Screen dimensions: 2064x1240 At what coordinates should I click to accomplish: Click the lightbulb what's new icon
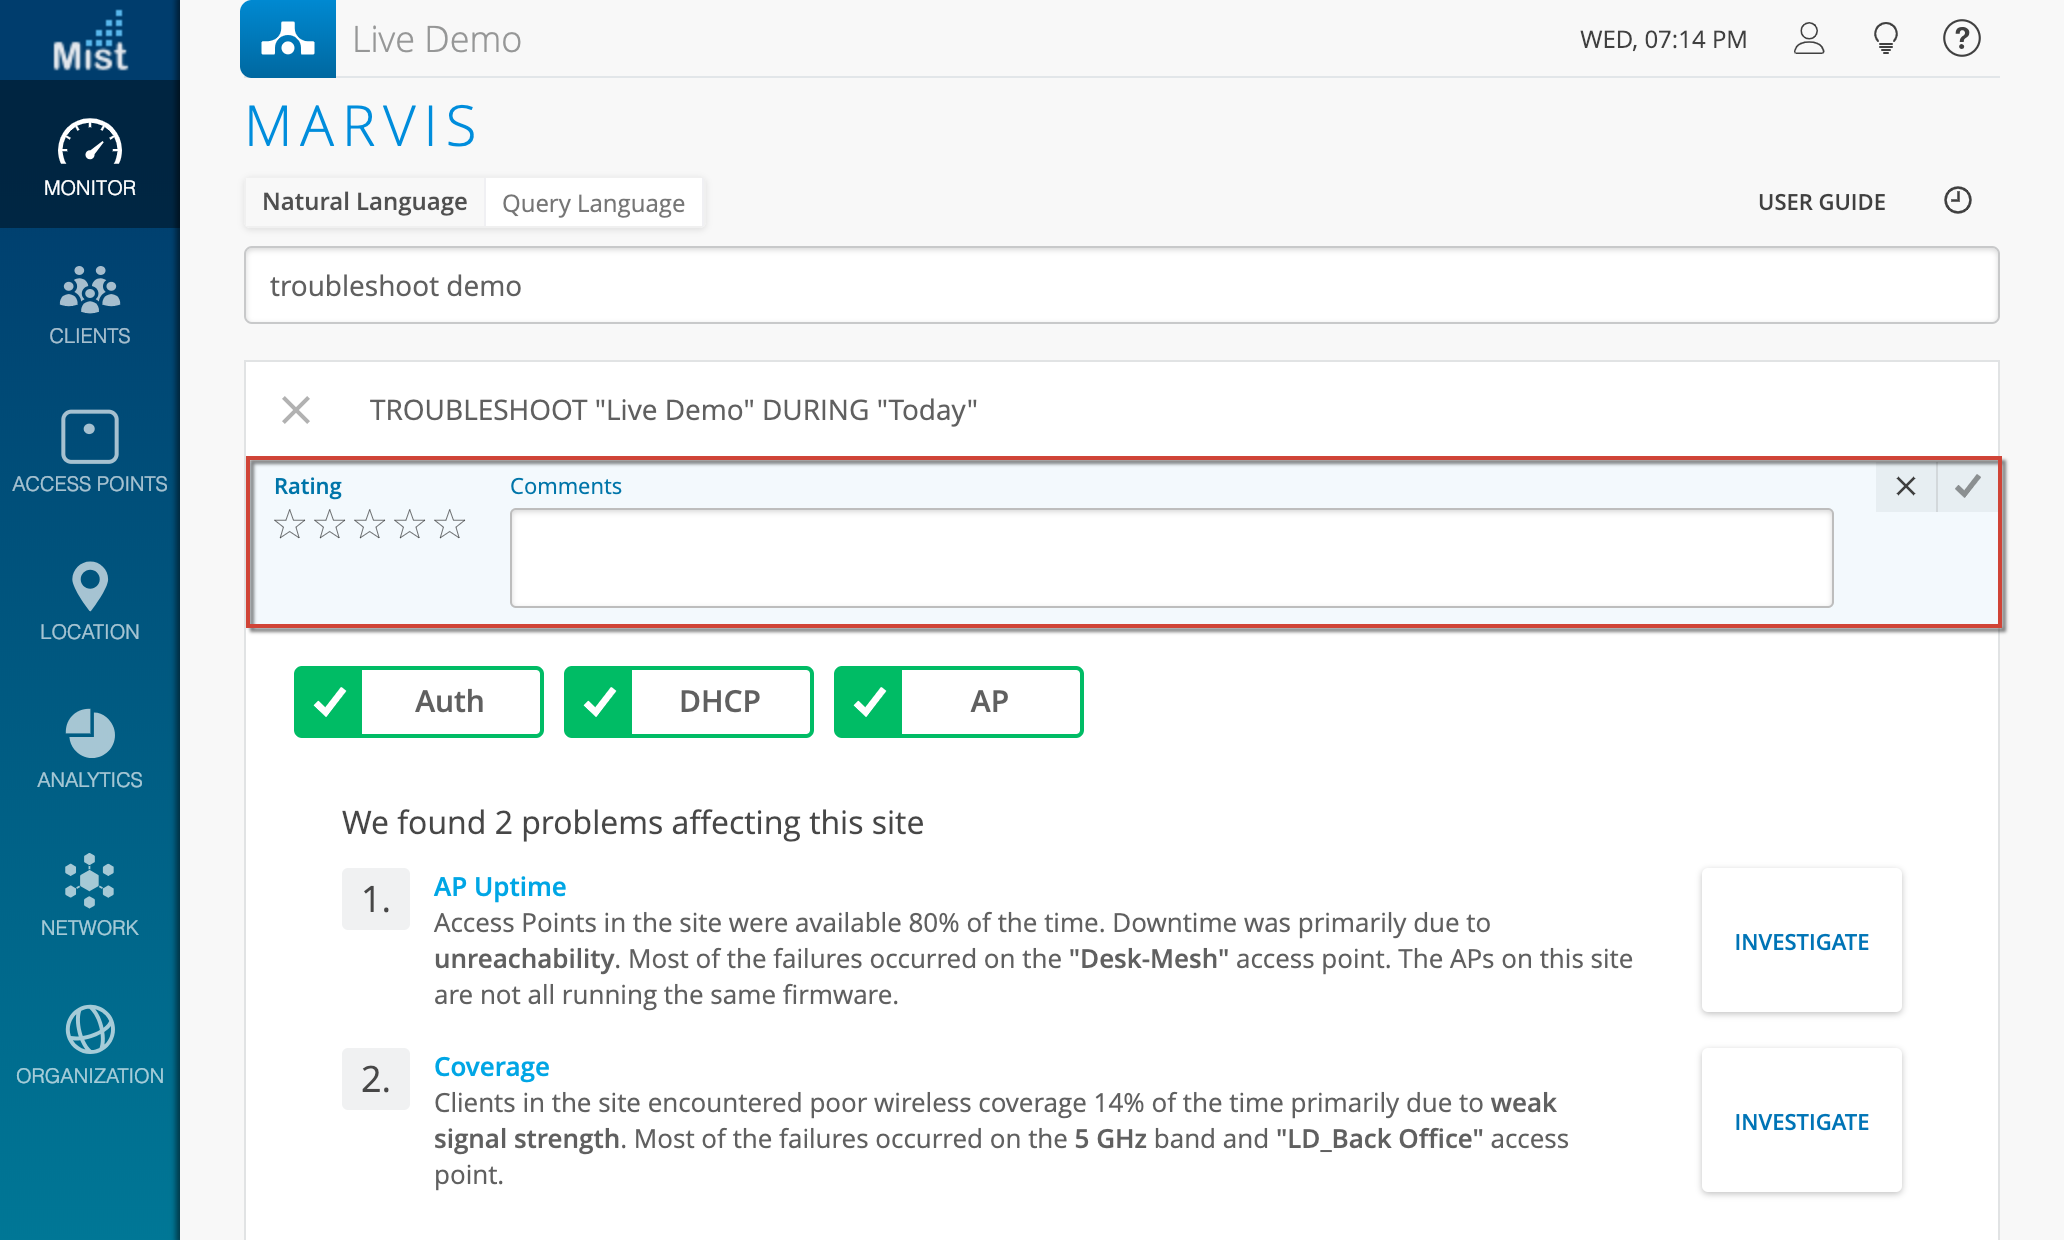pyautogui.click(x=1885, y=39)
